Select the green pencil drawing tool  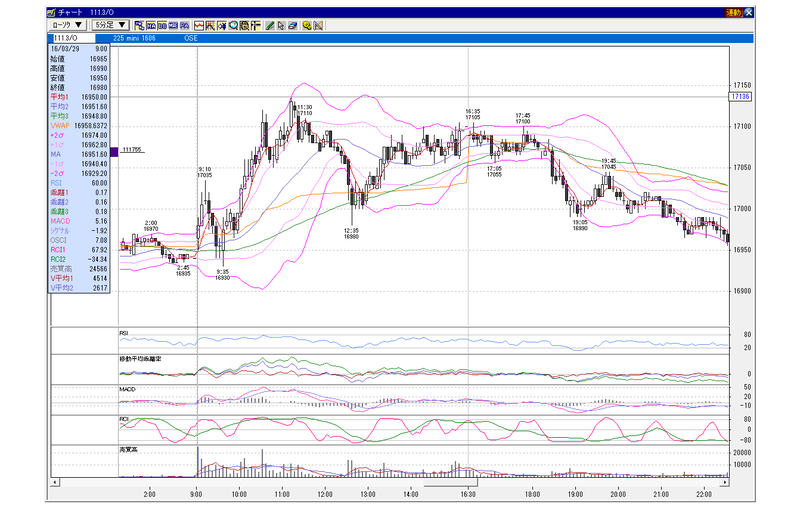(x=269, y=26)
